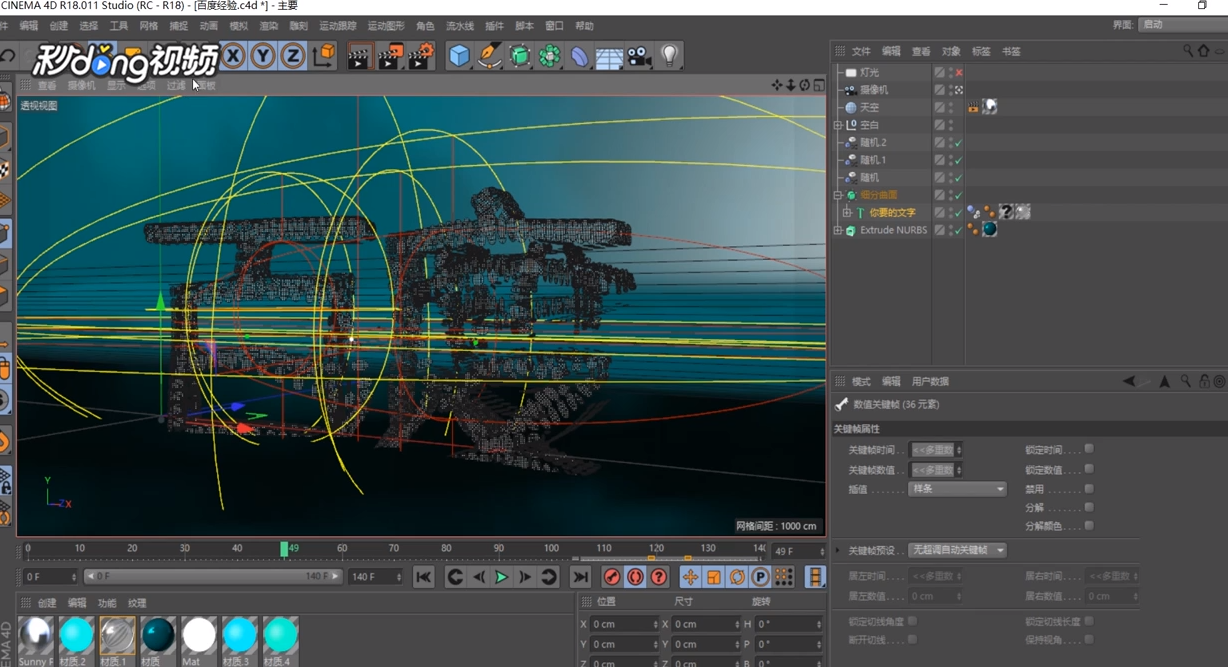
Task: Click the X position input field
Action: (x=620, y=625)
